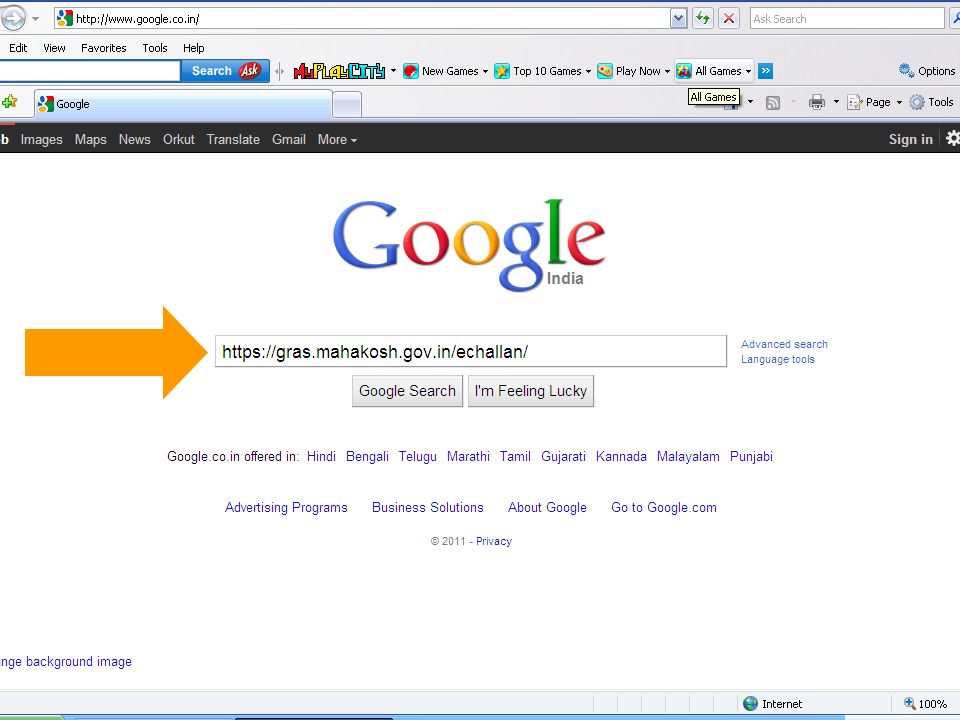Click the Advanced search link
Screen dimensions: 960x720
coord(784,344)
